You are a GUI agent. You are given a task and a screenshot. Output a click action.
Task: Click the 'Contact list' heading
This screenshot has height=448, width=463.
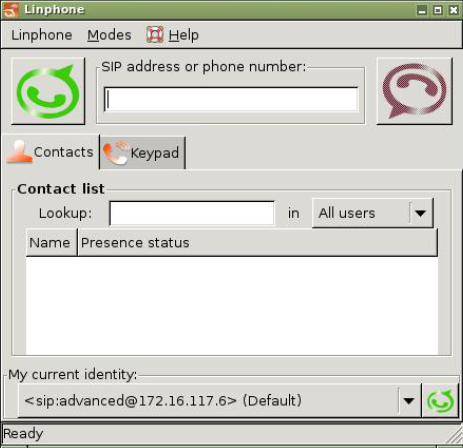(61, 189)
